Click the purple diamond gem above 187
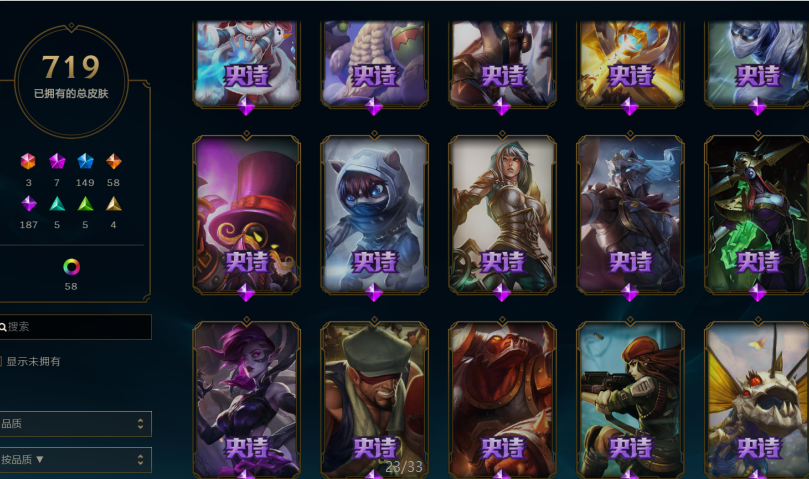Image resolution: width=809 pixels, height=479 pixels. point(28,203)
